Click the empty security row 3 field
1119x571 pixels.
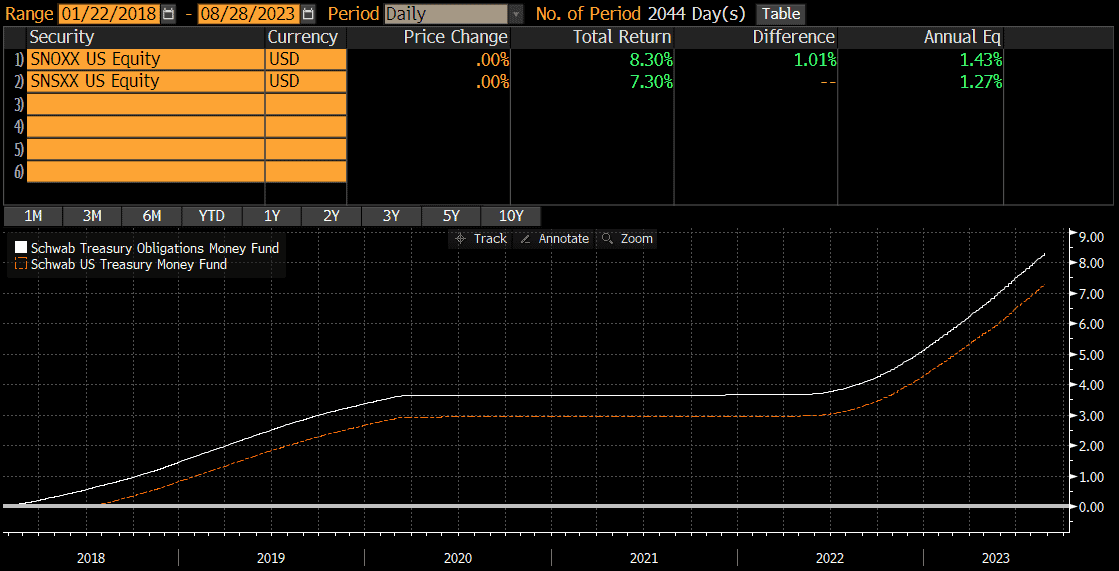click(x=145, y=104)
